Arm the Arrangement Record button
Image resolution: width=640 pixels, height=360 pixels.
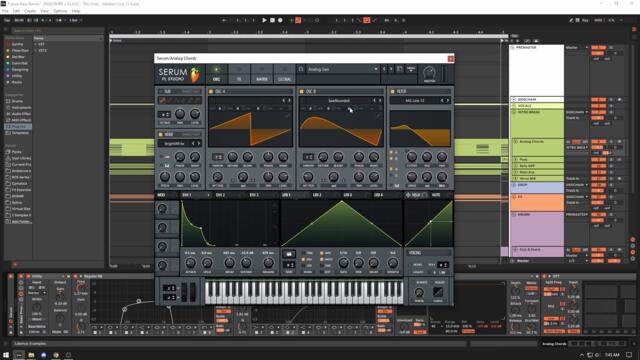pyautogui.click(x=280, y=20)
